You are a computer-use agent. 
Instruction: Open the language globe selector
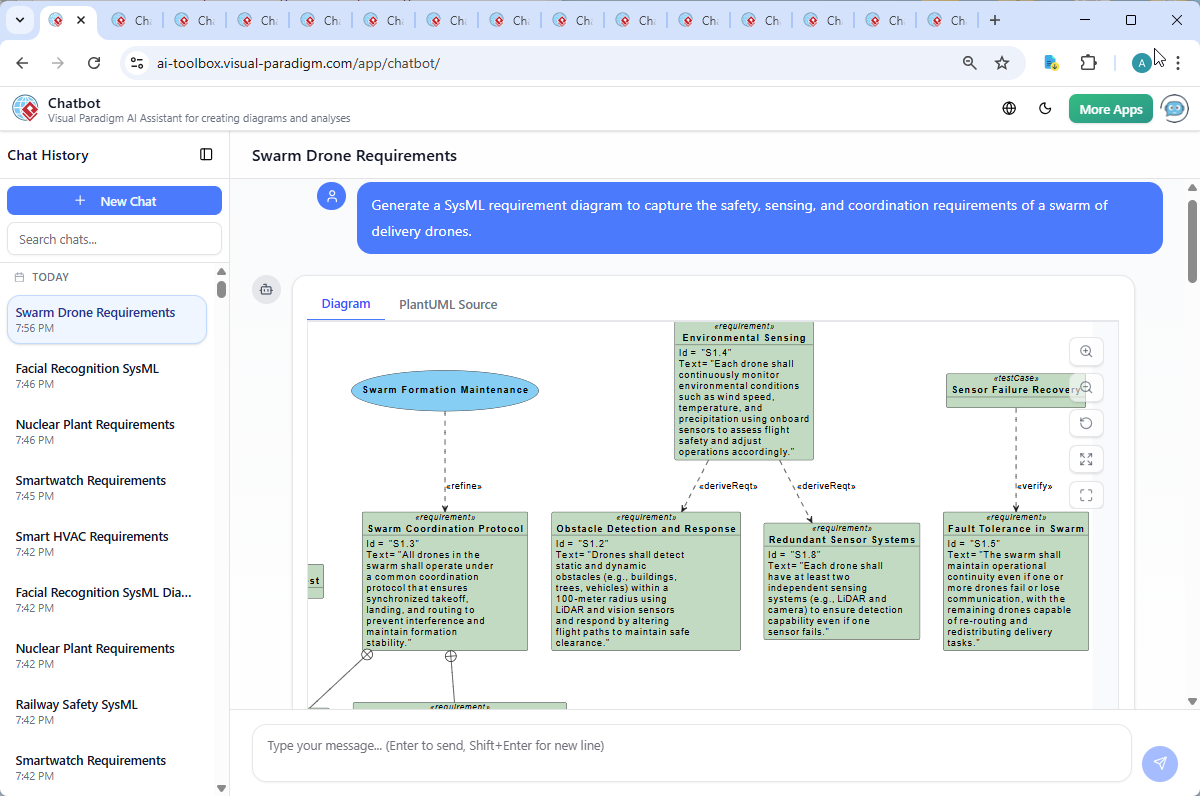tap(1009, 109)
